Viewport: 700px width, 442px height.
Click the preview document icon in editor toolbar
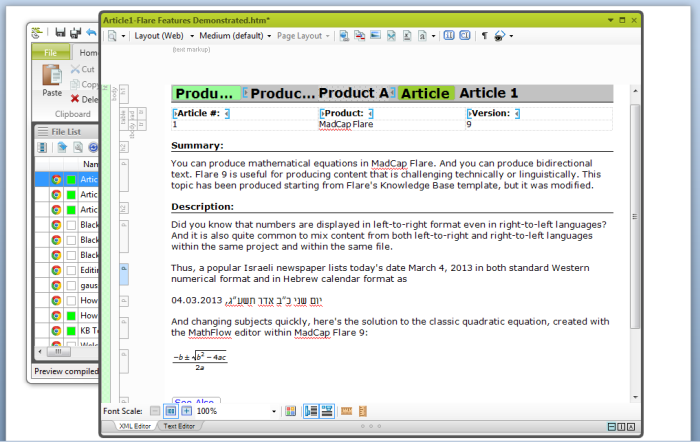tap(112, 36)
